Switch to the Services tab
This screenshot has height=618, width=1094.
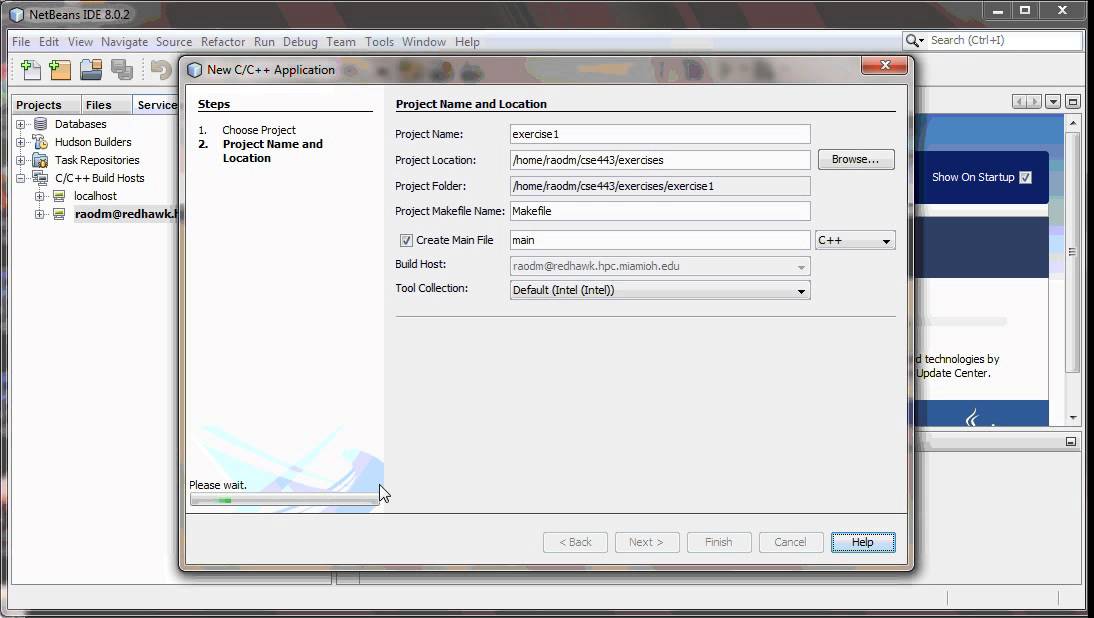point(156,105)
